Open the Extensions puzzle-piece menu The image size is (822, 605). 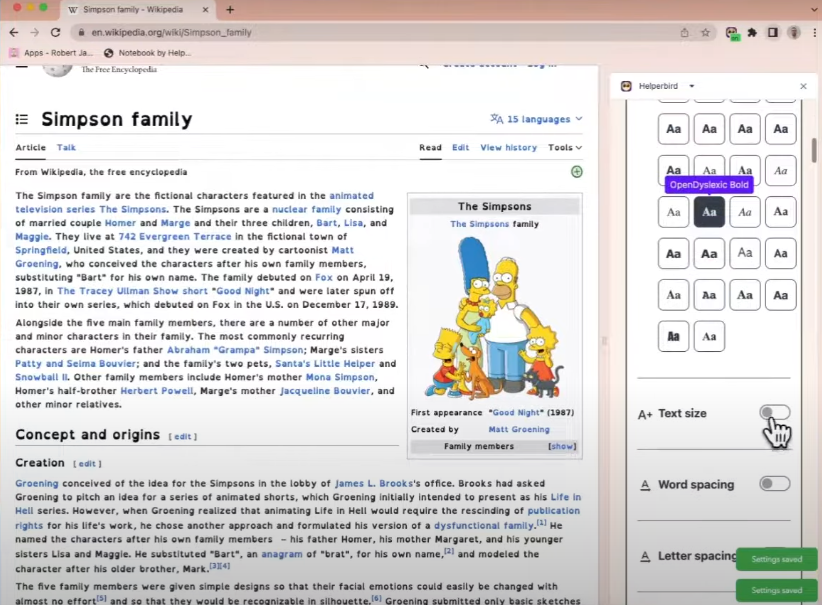pos(752,33)
